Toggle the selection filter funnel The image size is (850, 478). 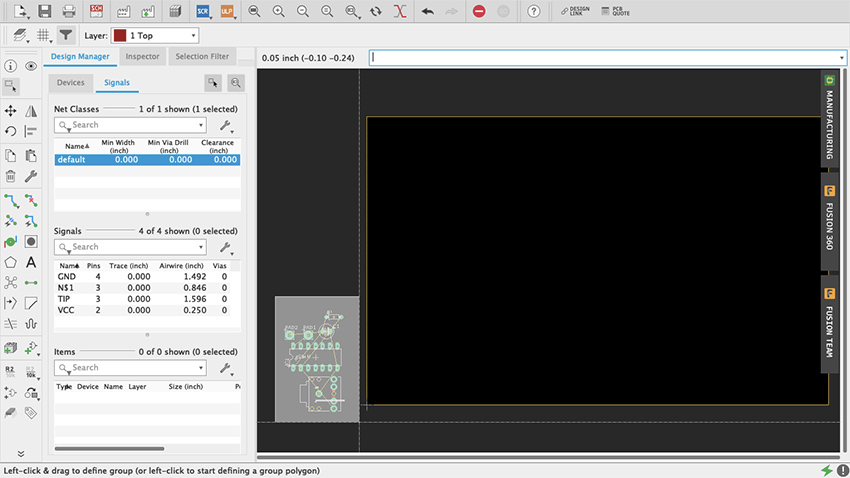66,35
